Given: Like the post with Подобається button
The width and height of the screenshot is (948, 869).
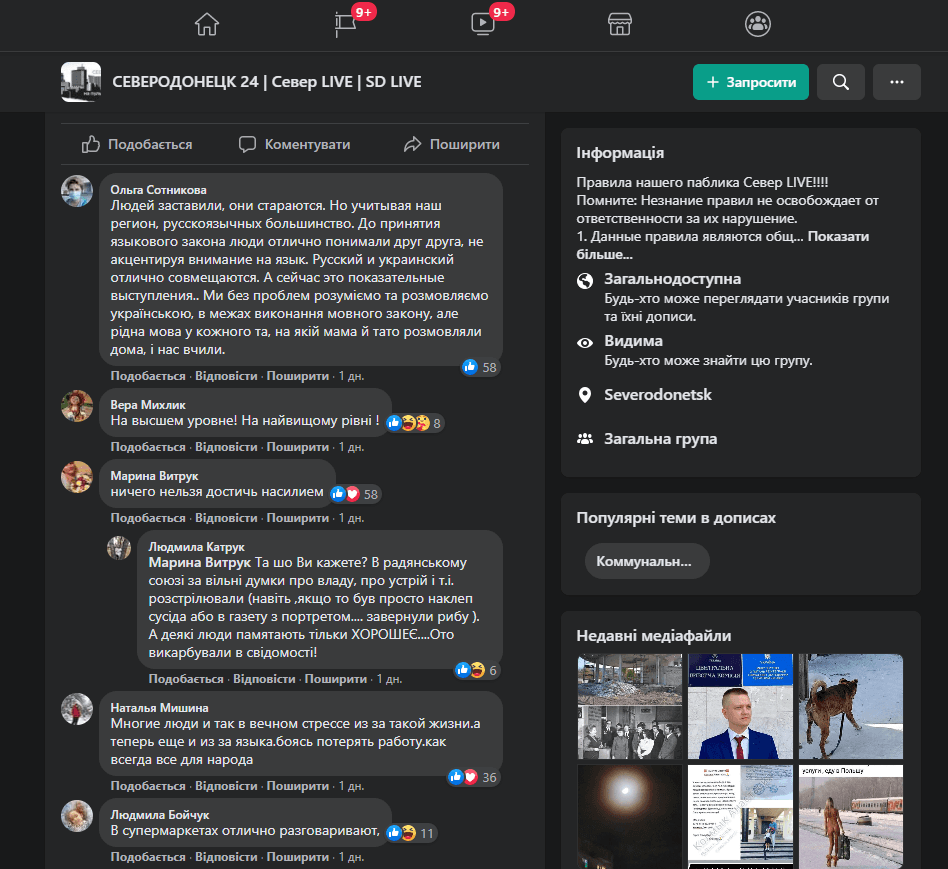Looking at the screenshot, I should point(137,144).
